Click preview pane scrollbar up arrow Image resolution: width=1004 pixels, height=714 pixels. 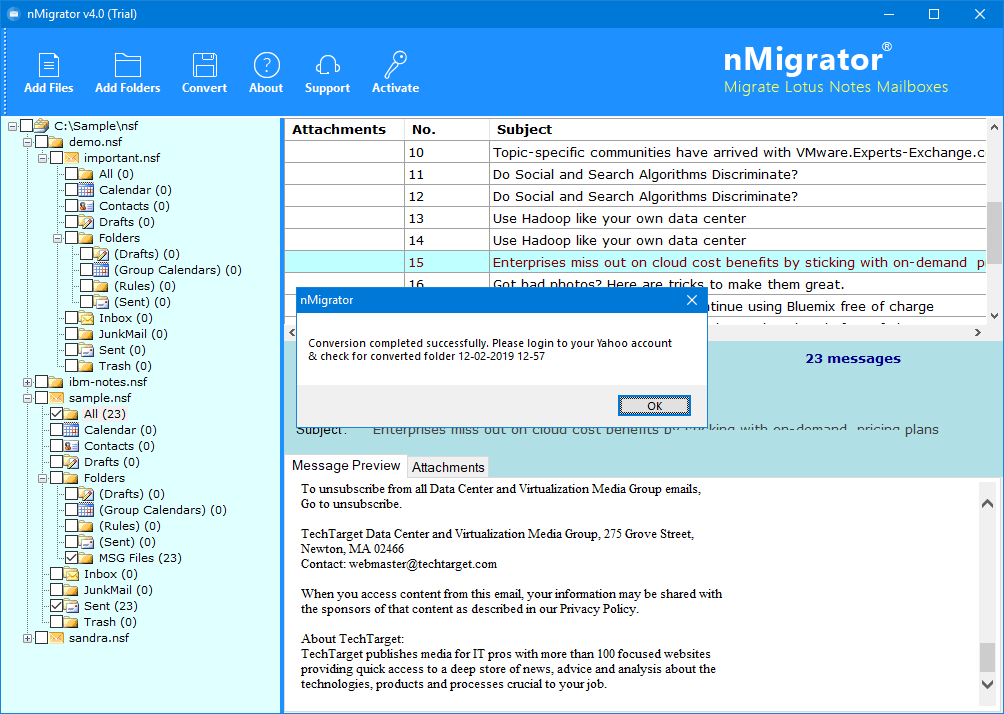tap(988, 503)
